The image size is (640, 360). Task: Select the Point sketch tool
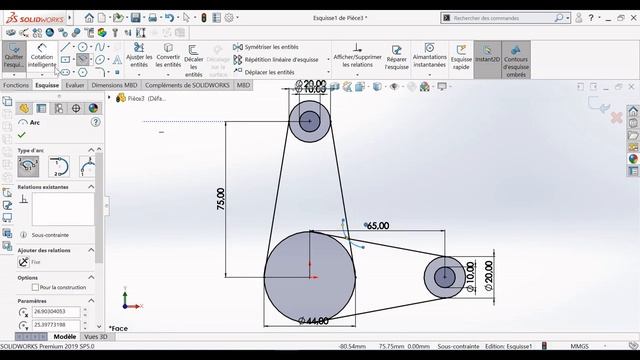(117, 72)
